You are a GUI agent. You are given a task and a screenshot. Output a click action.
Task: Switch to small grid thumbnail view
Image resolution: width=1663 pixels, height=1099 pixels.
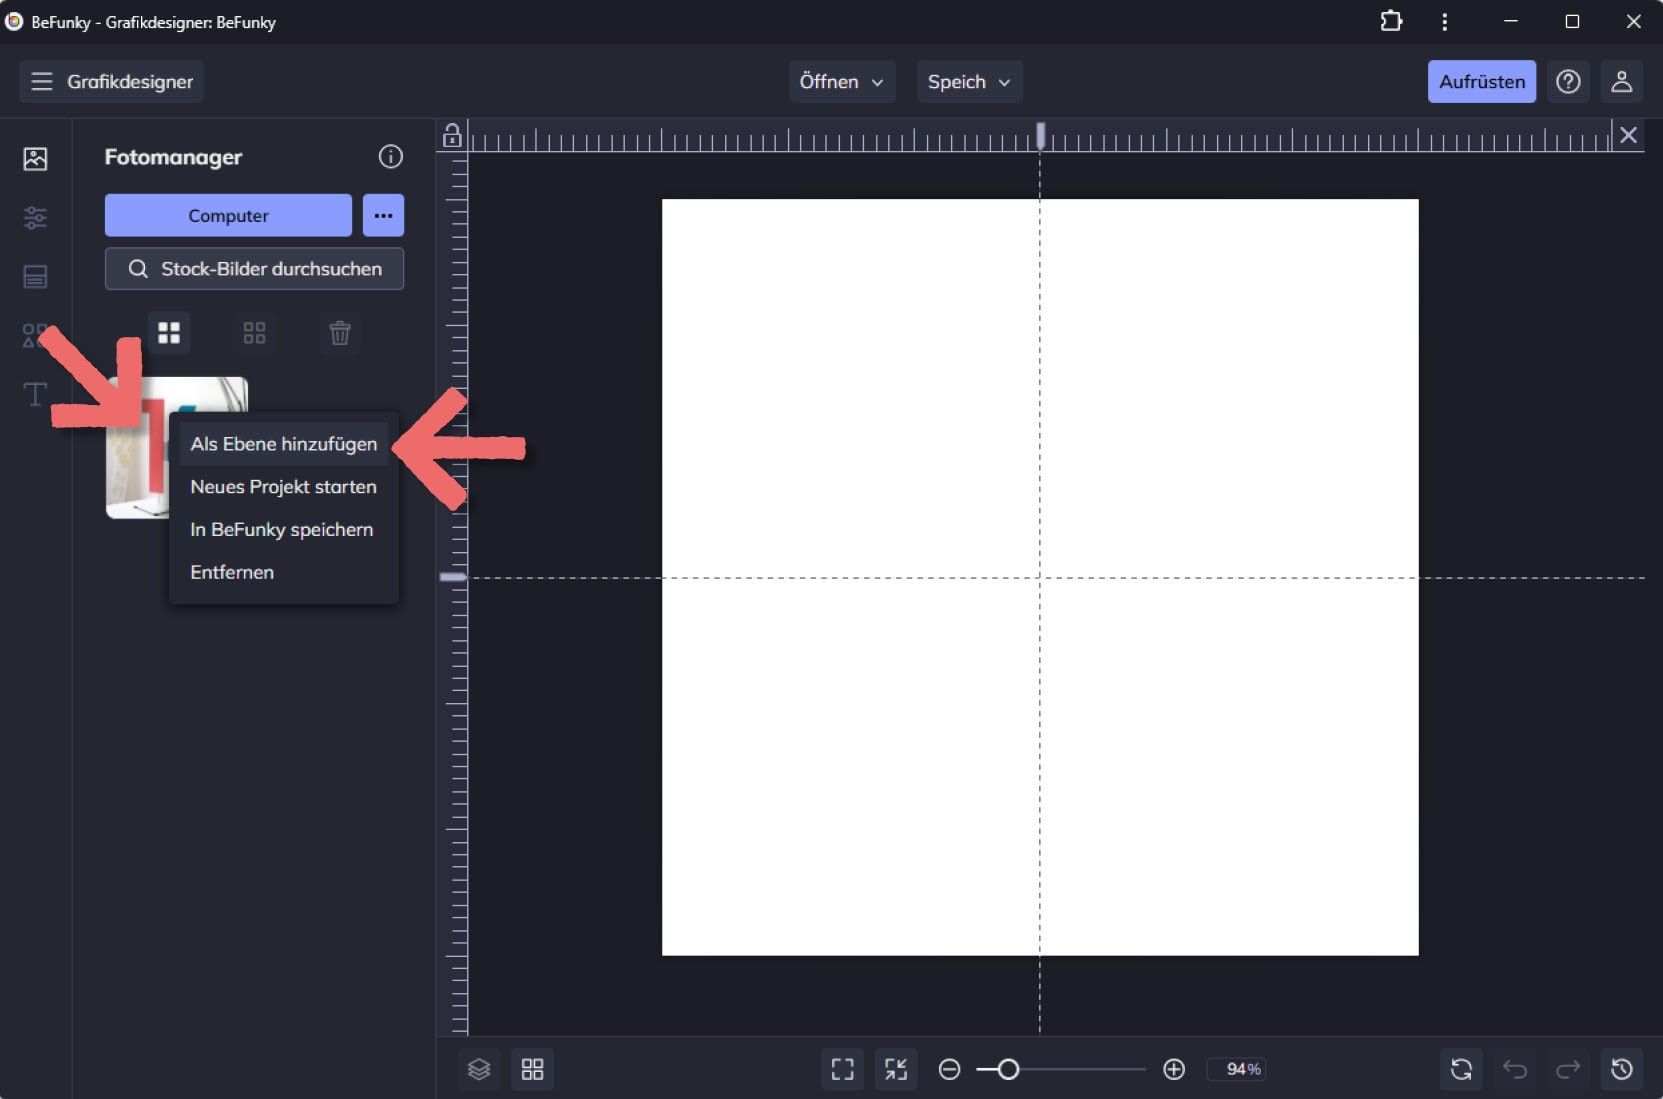point(254,332)
